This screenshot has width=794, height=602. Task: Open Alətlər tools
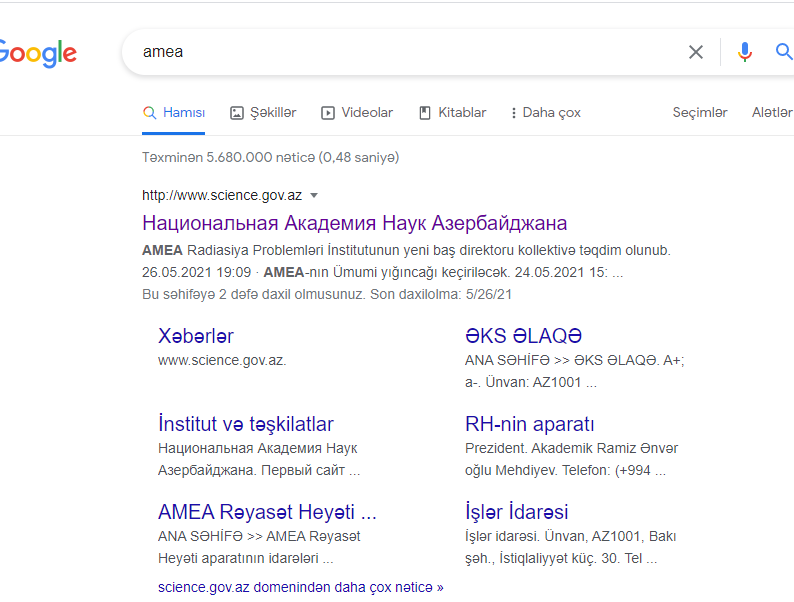pos(772,112)
